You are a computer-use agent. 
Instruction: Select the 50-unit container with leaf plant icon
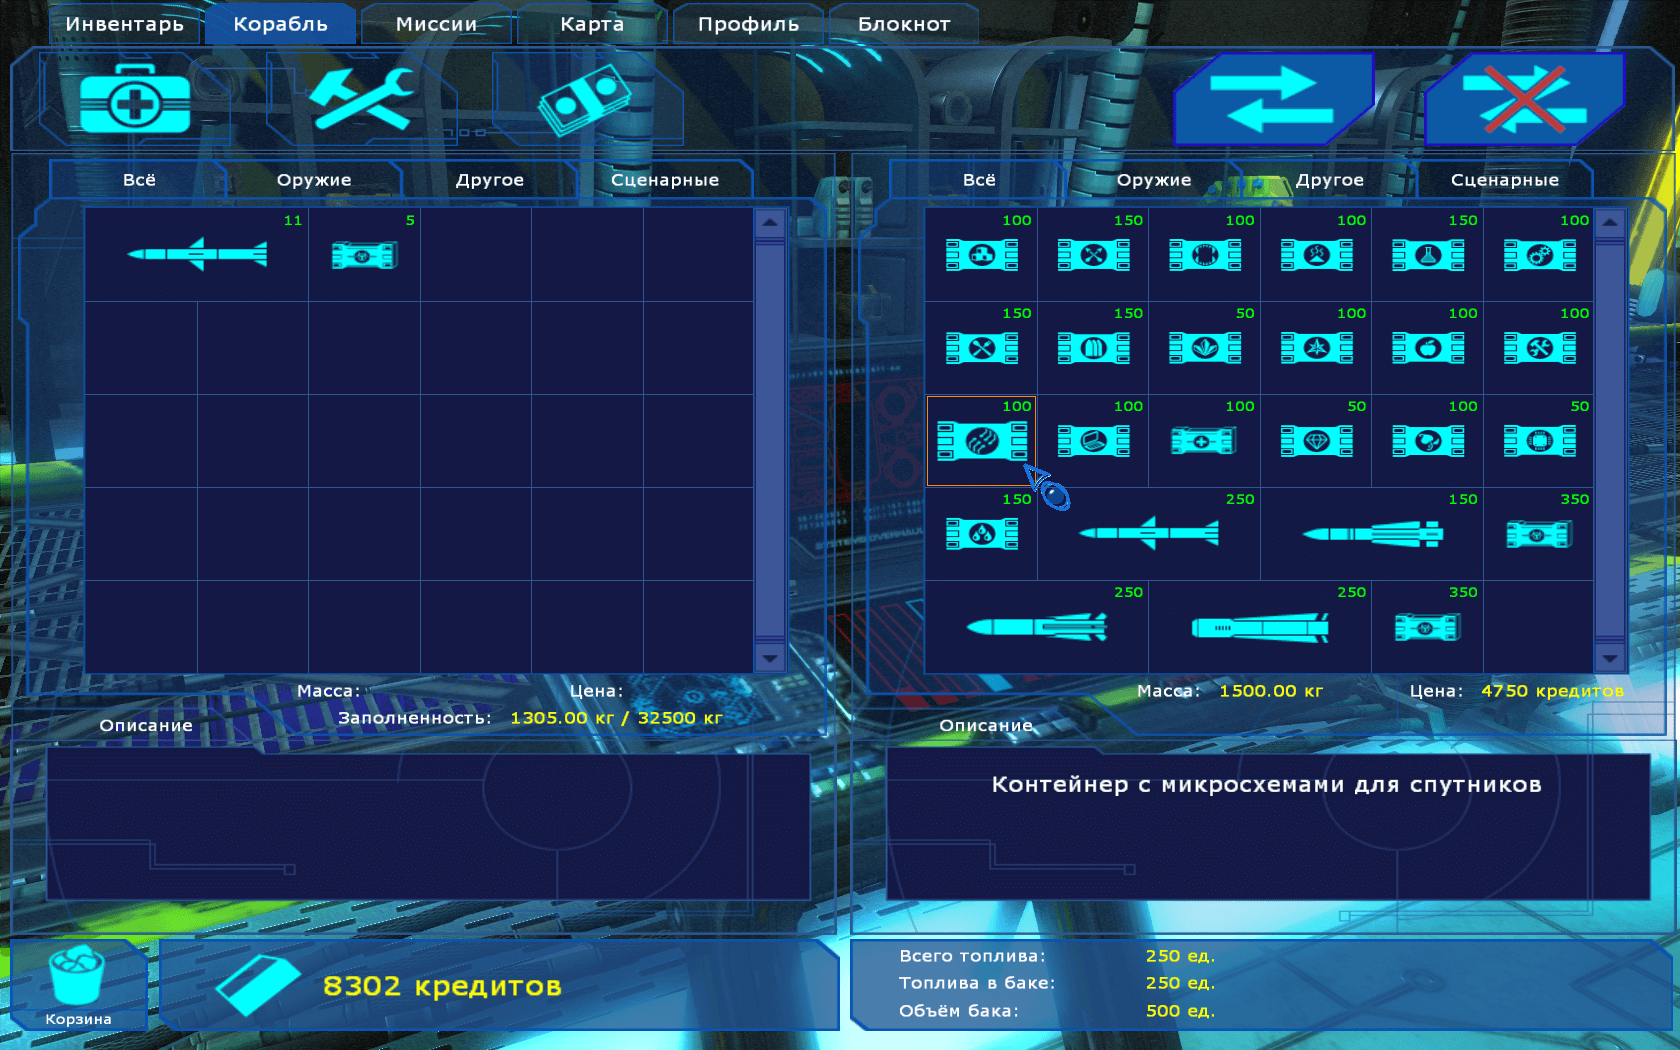click(x=1205, y=348)
